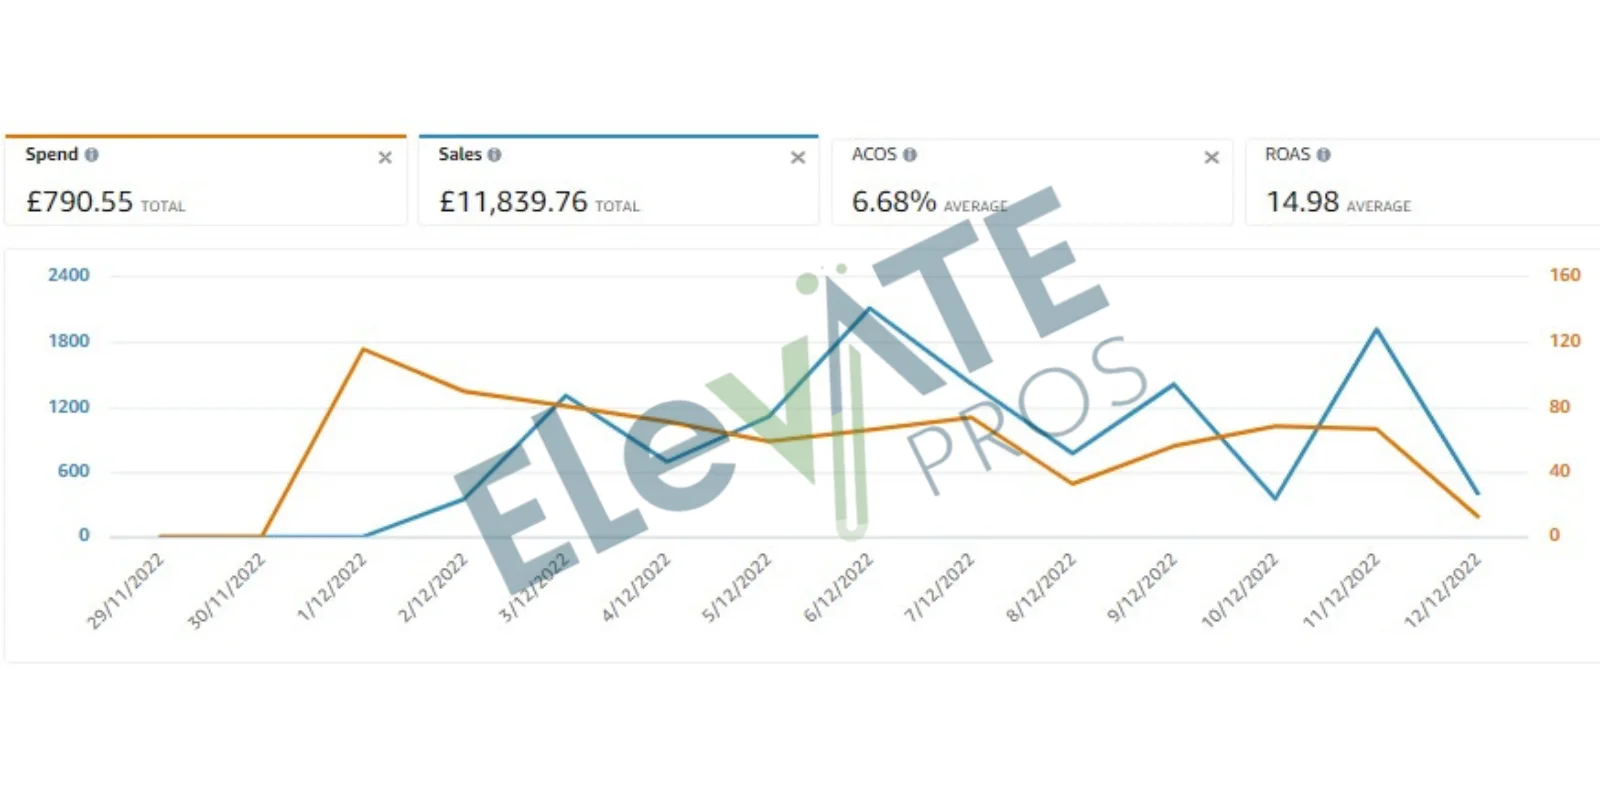Click the 29/11/2022 date label
This screenshot has width=1600, height=800.
click(126, 592)
